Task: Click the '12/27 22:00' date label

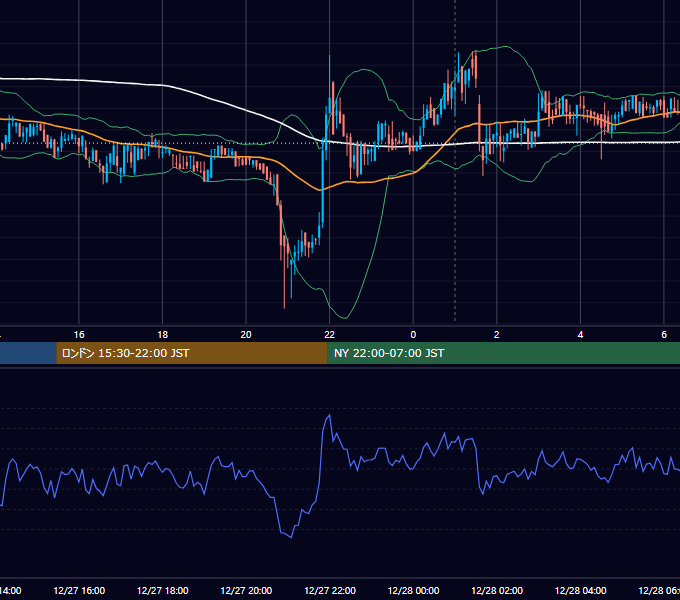Action: click(330, 590)
